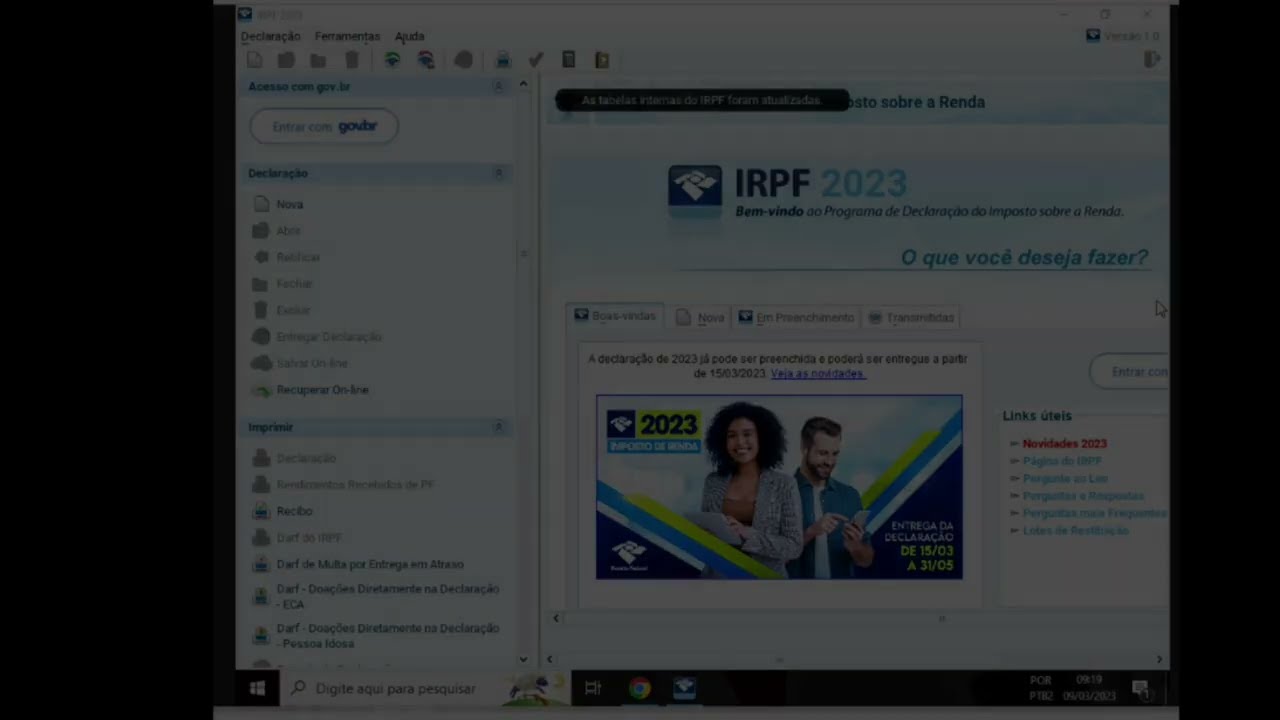Viewport: 1280px width, 720px height.
Task: Collapse the Imprimir sidebar section
Action: pos(498,427)
